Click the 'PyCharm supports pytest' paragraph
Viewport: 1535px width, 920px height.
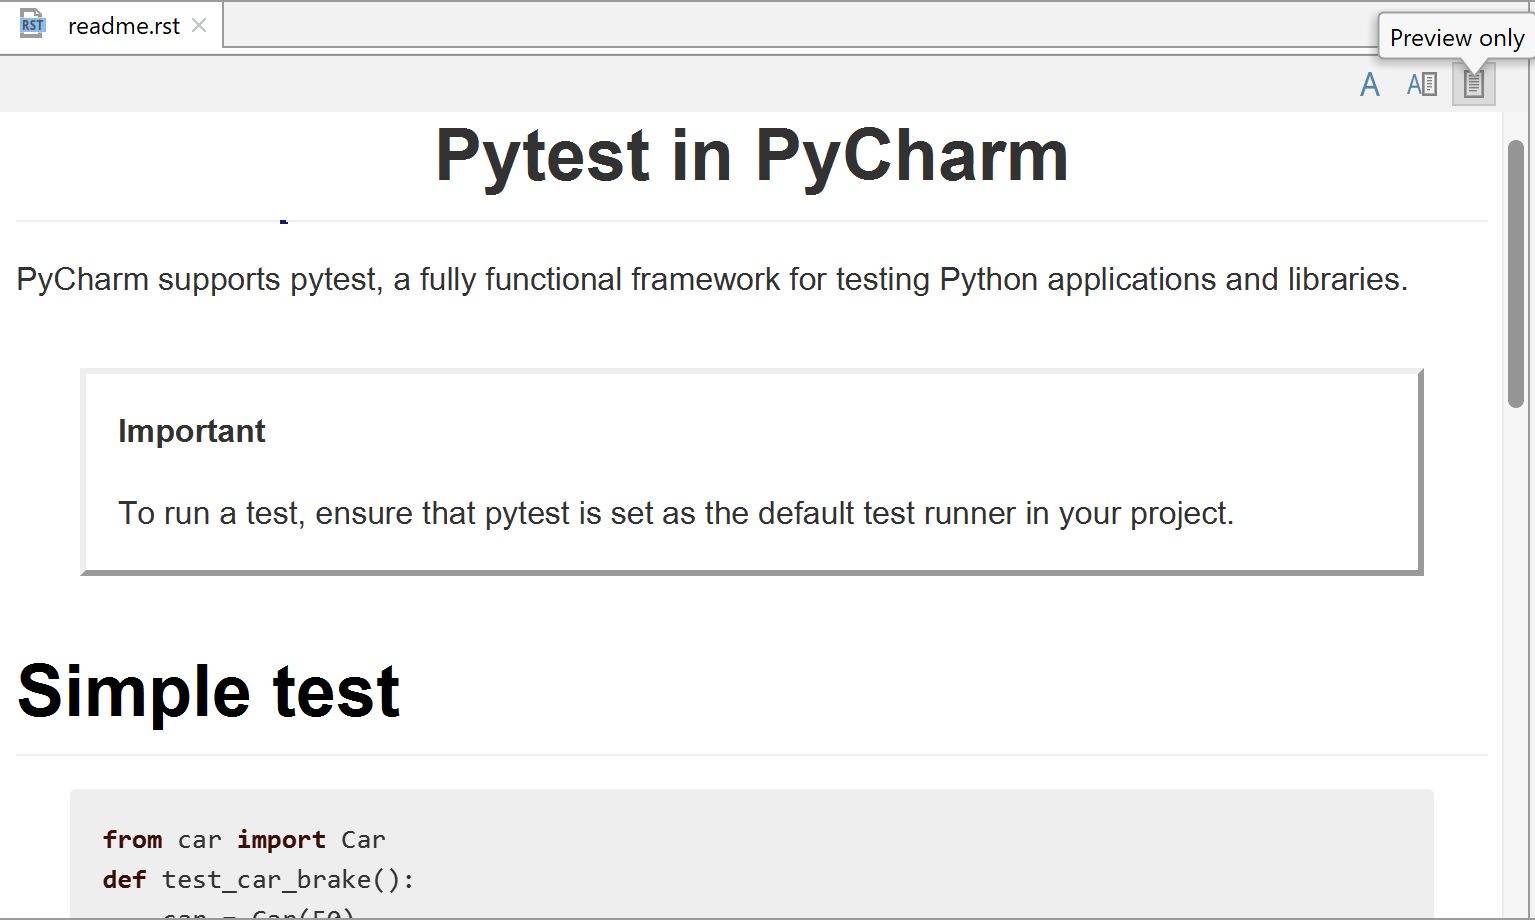(x=711, y=279)
